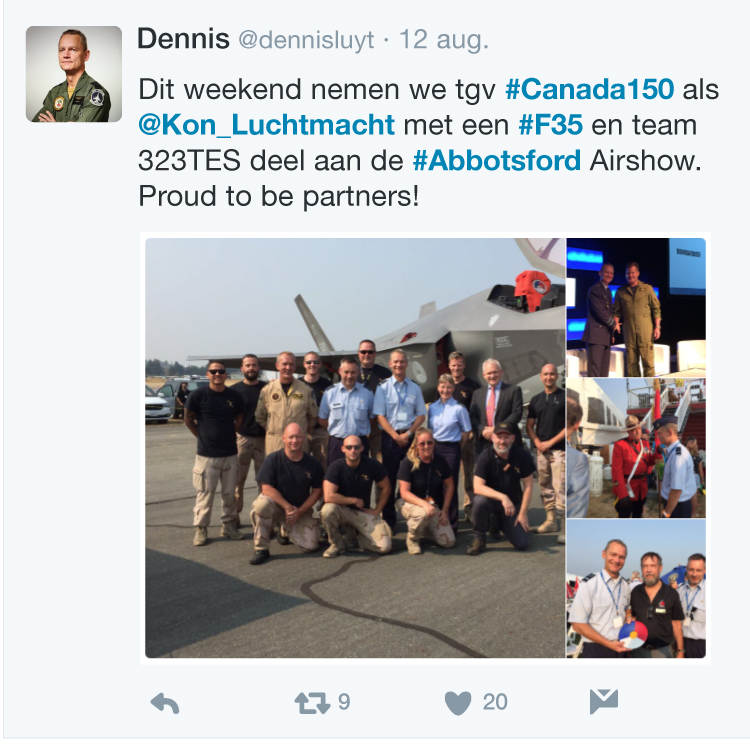
Task: Open the large F-35 group photo
Action: pos(355,448)
